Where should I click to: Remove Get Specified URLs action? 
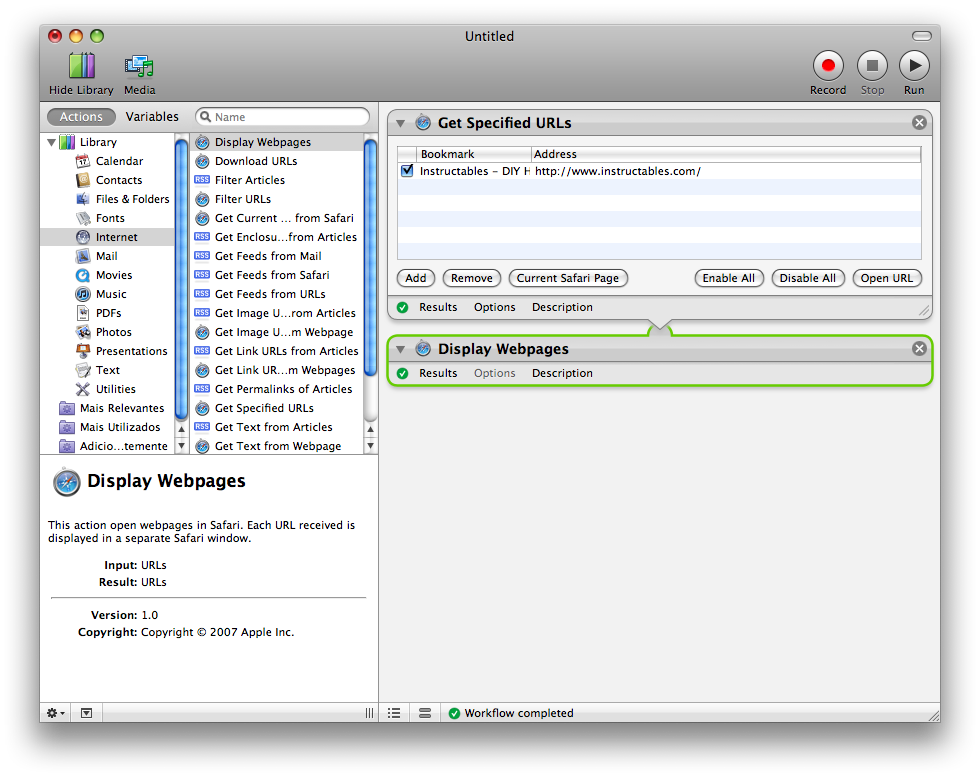[x=919, y=123]
